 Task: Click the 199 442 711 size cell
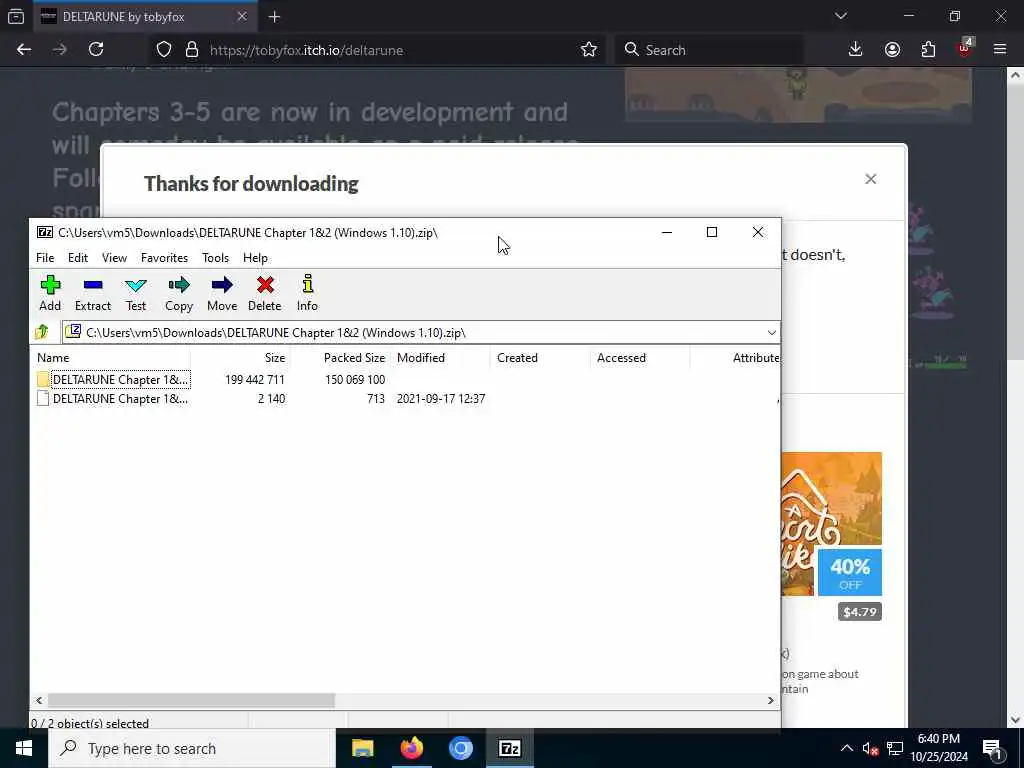tap(255, 379)
